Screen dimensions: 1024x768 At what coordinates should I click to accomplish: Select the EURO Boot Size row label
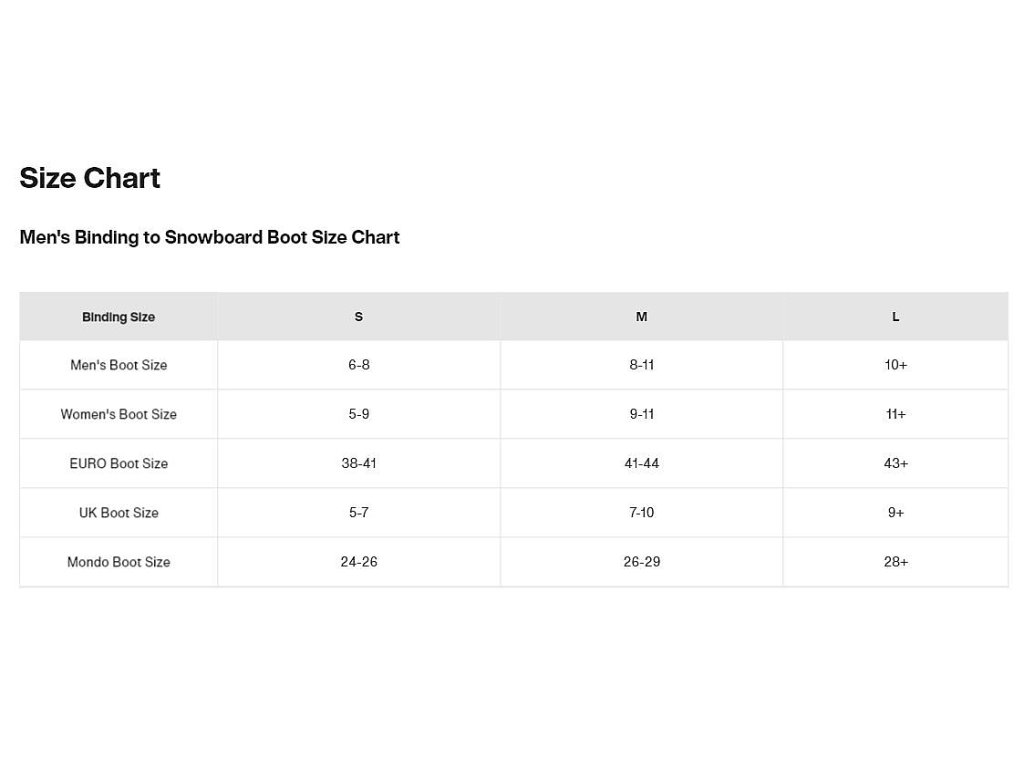118,463
